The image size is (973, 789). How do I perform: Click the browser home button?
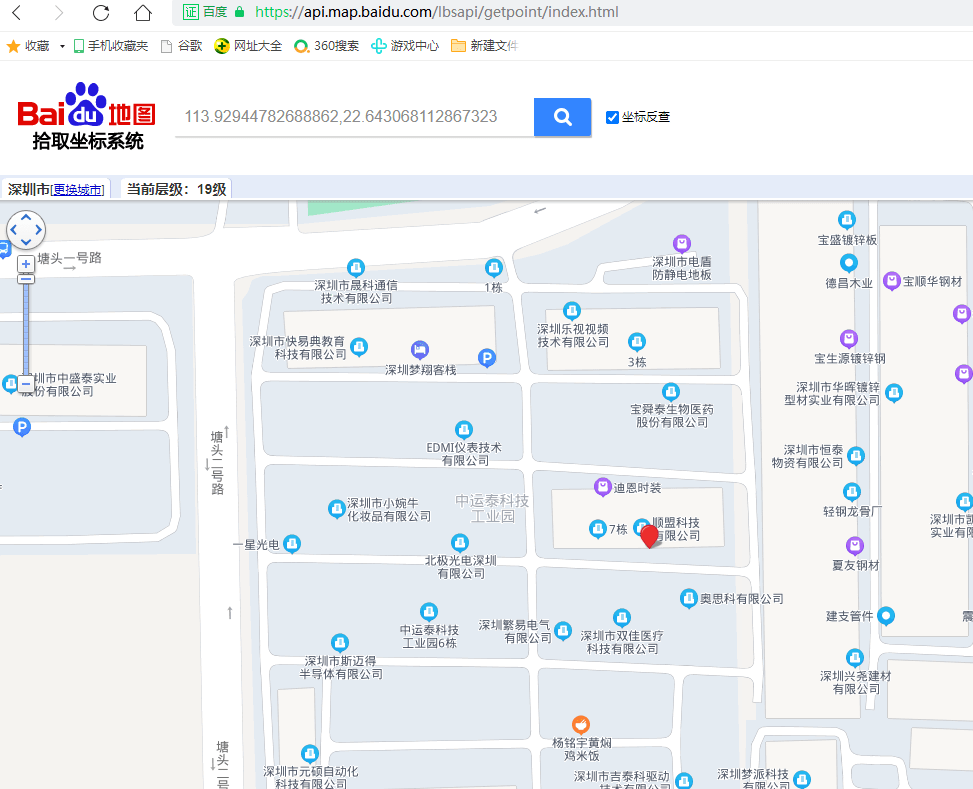coord(143,12)
